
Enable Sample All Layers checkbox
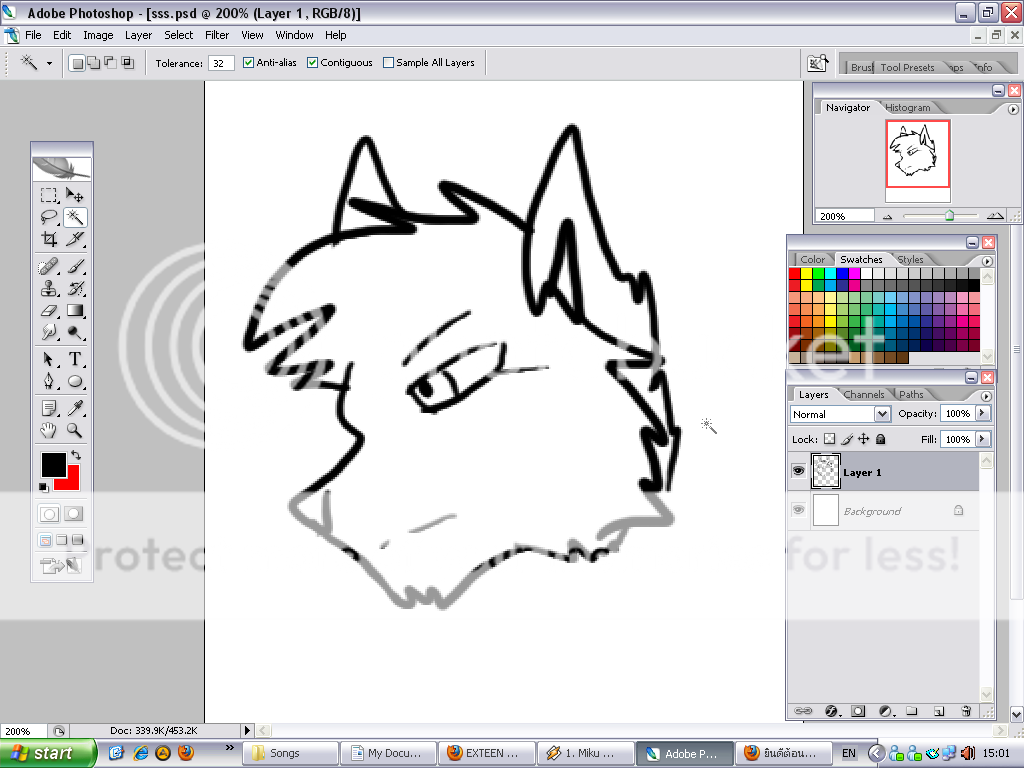click(389, 63)
